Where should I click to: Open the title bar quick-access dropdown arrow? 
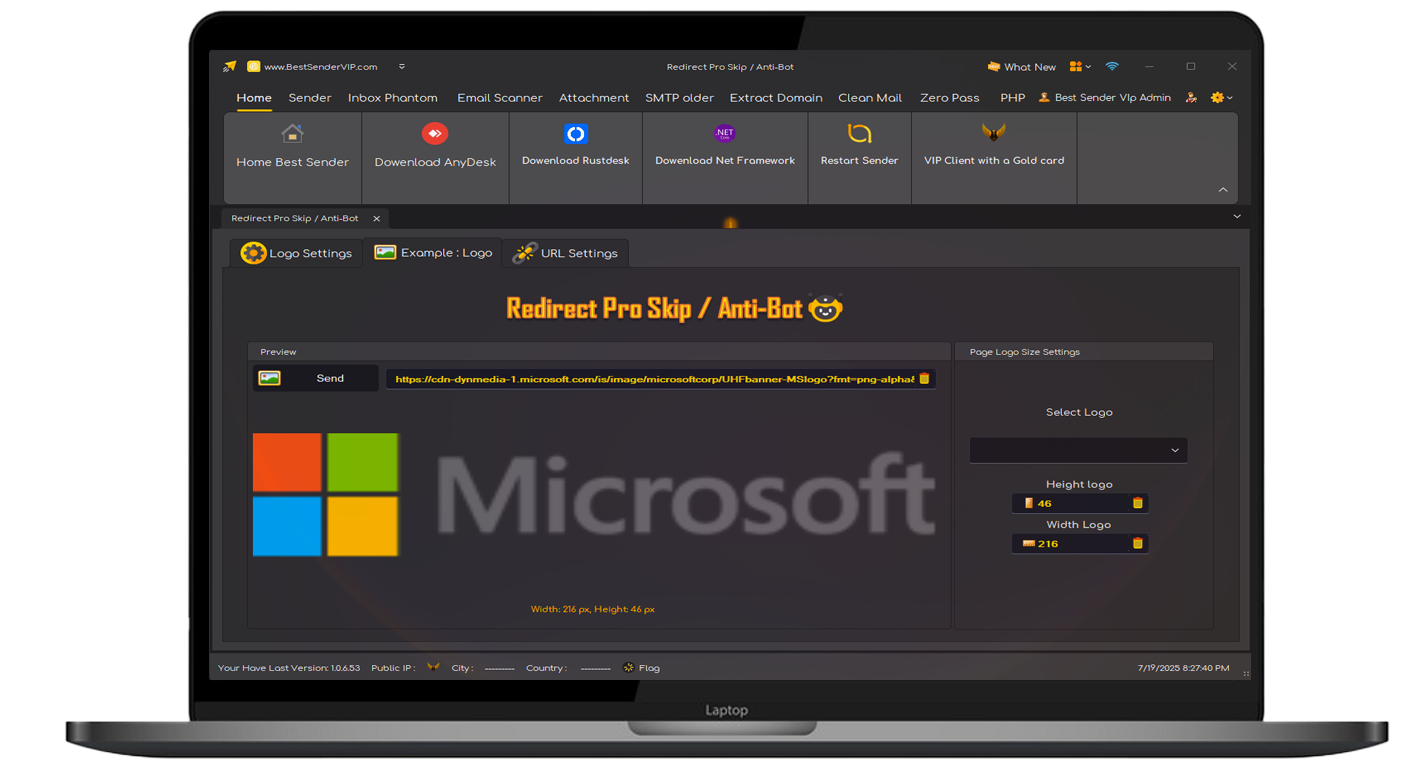(x=402, y=67)
